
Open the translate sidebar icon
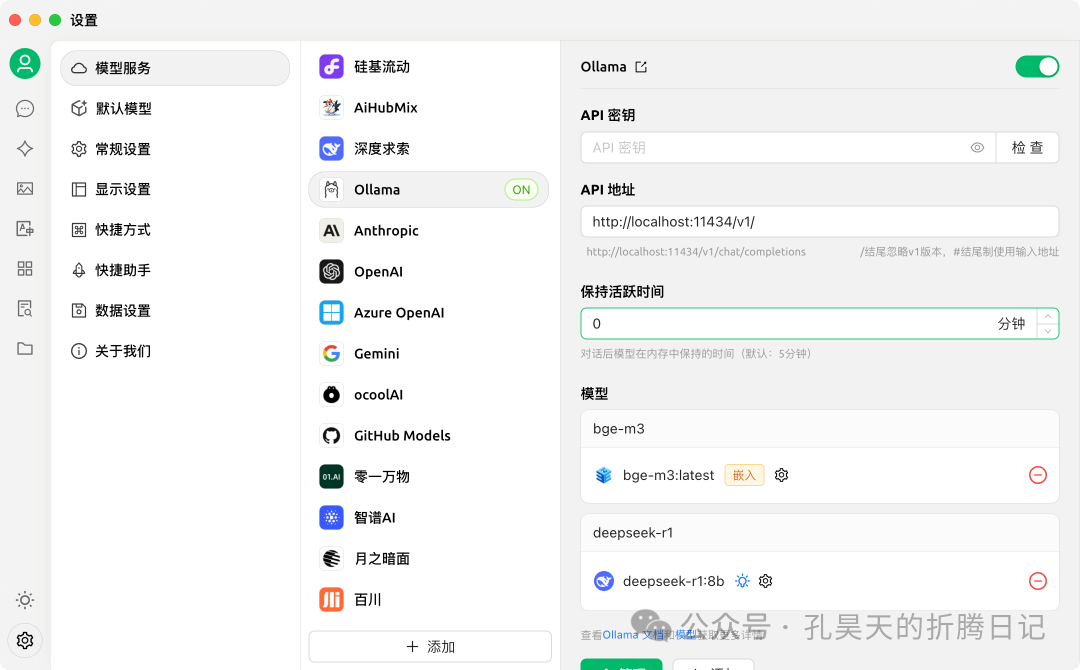(x=25, y=229)
